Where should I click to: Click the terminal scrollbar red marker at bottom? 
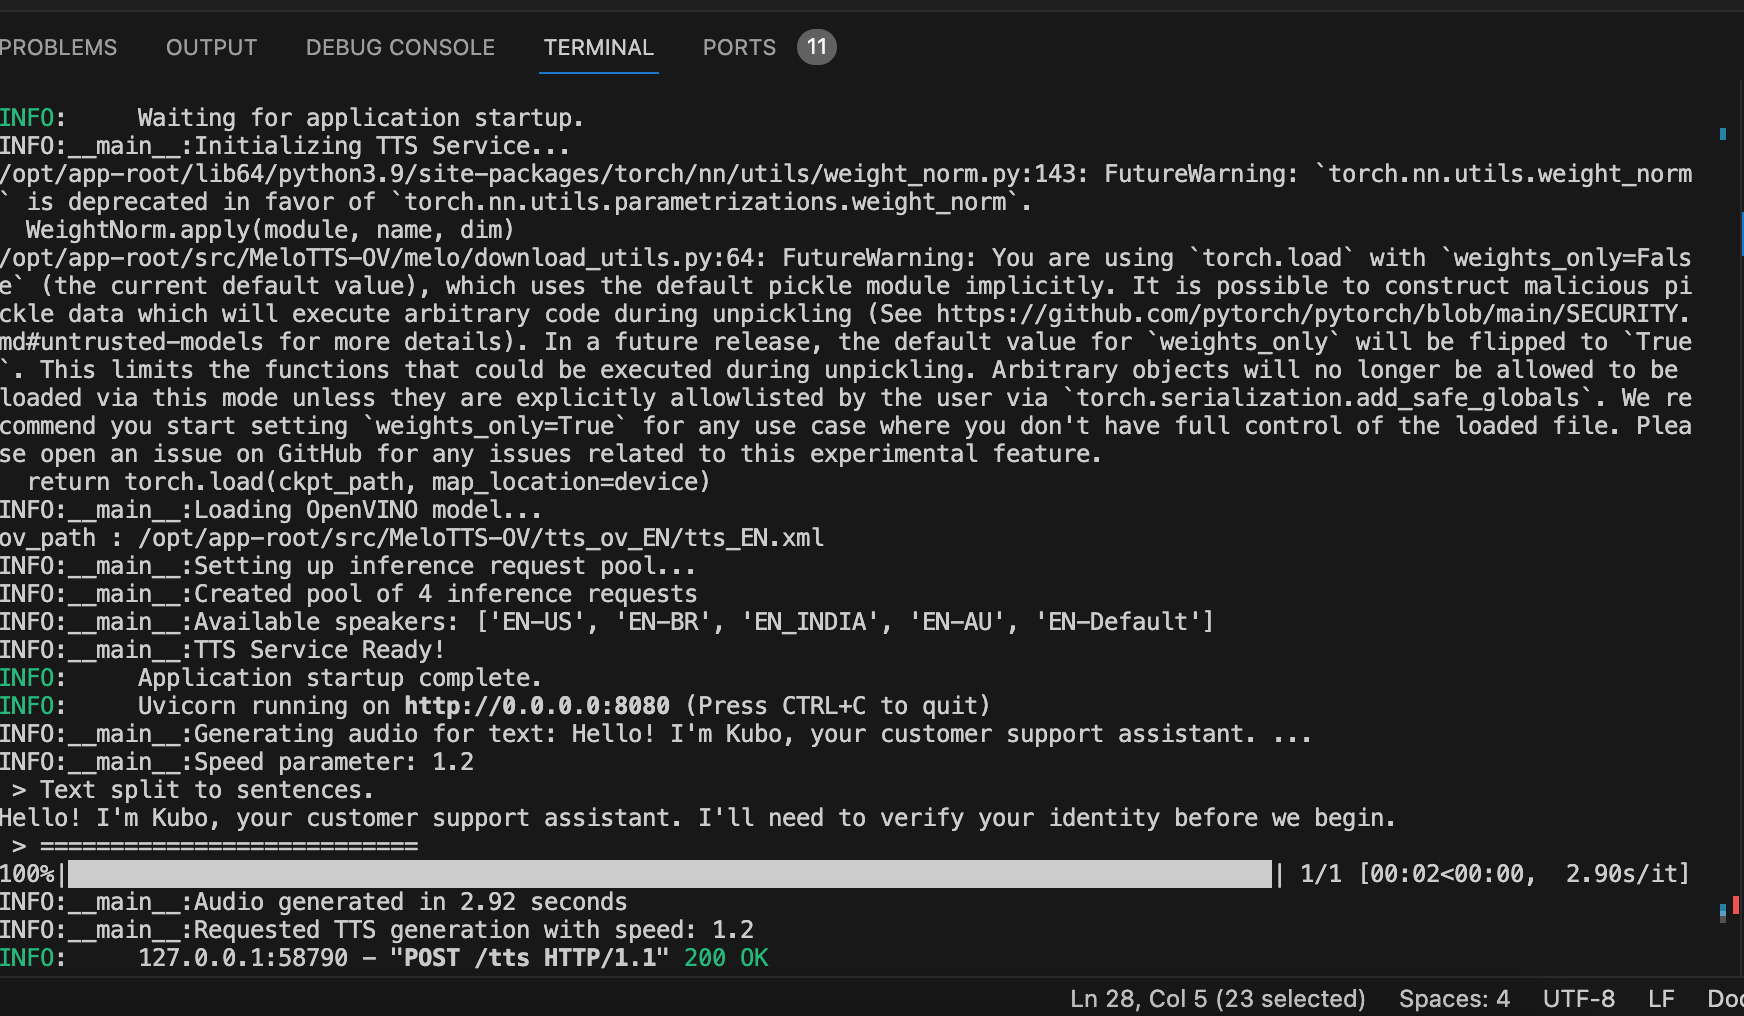pyautogui.click(x=1735, y=905)
